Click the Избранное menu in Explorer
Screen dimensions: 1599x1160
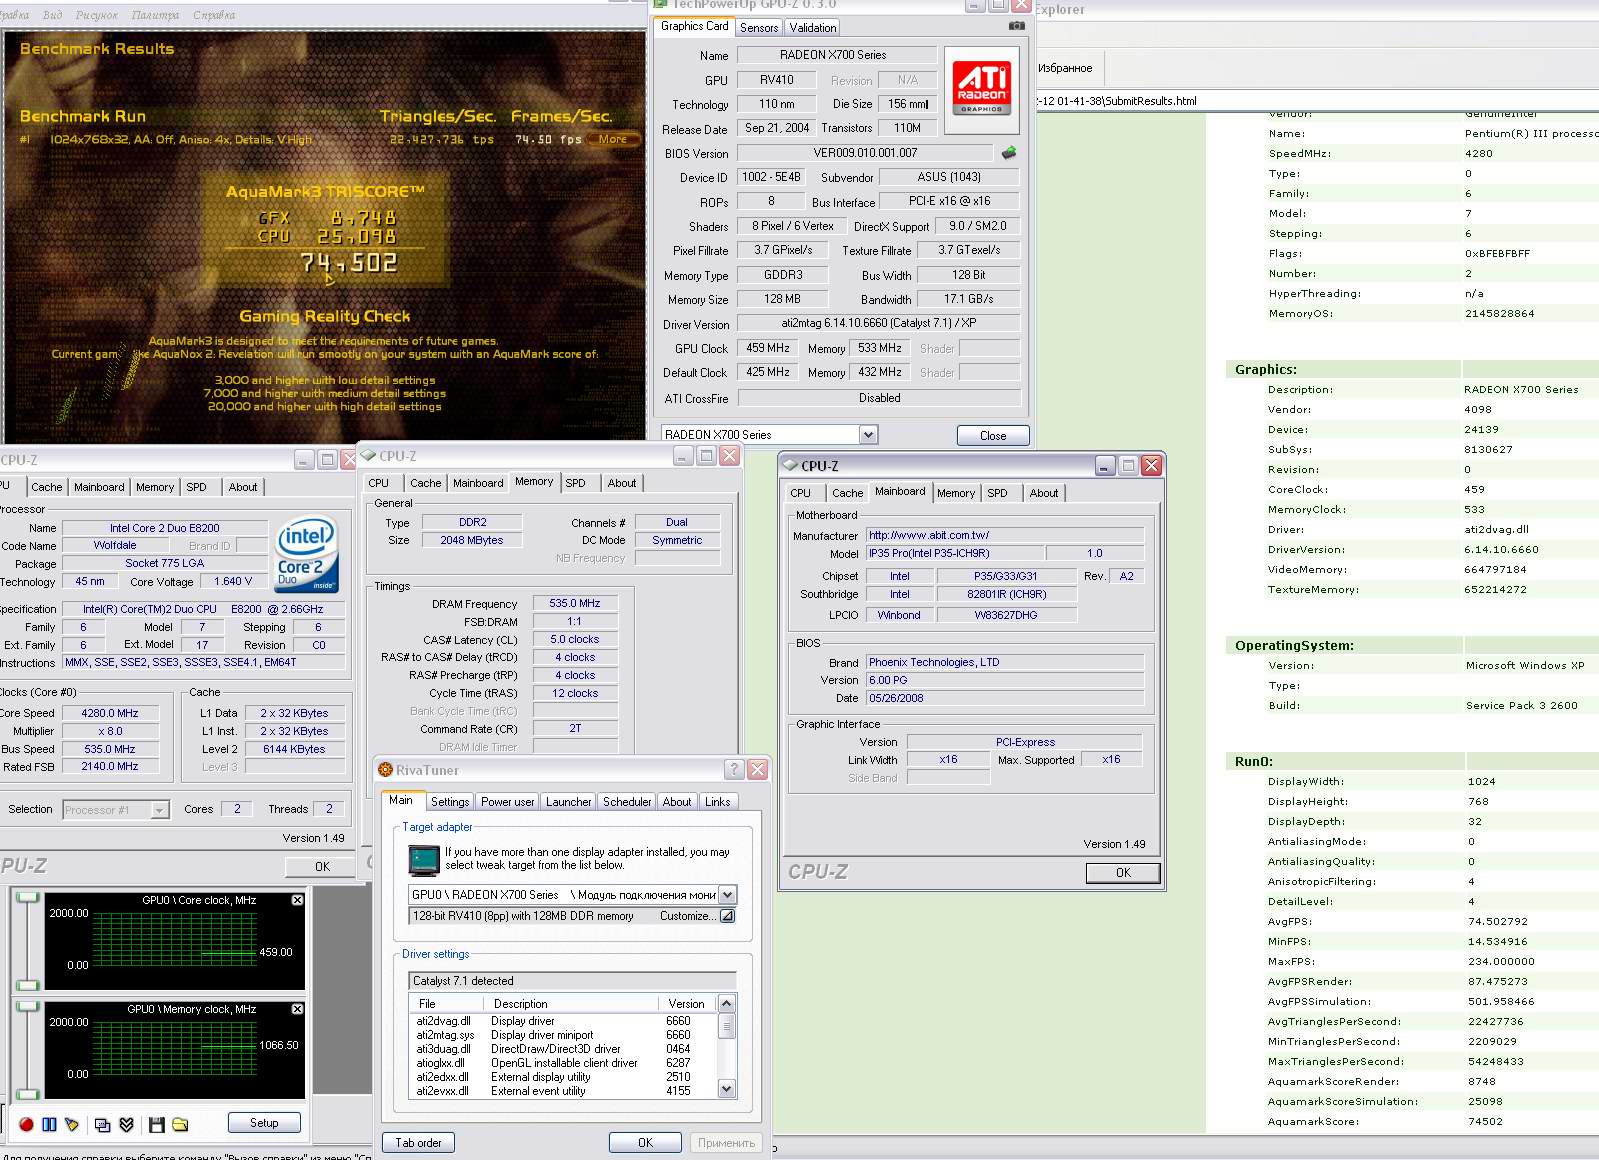click(1065, 68)
